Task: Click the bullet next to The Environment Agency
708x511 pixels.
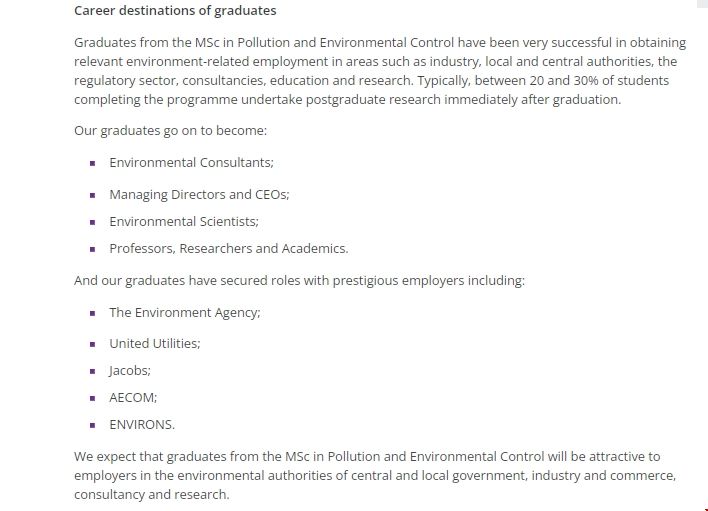Action: (92, 313)
